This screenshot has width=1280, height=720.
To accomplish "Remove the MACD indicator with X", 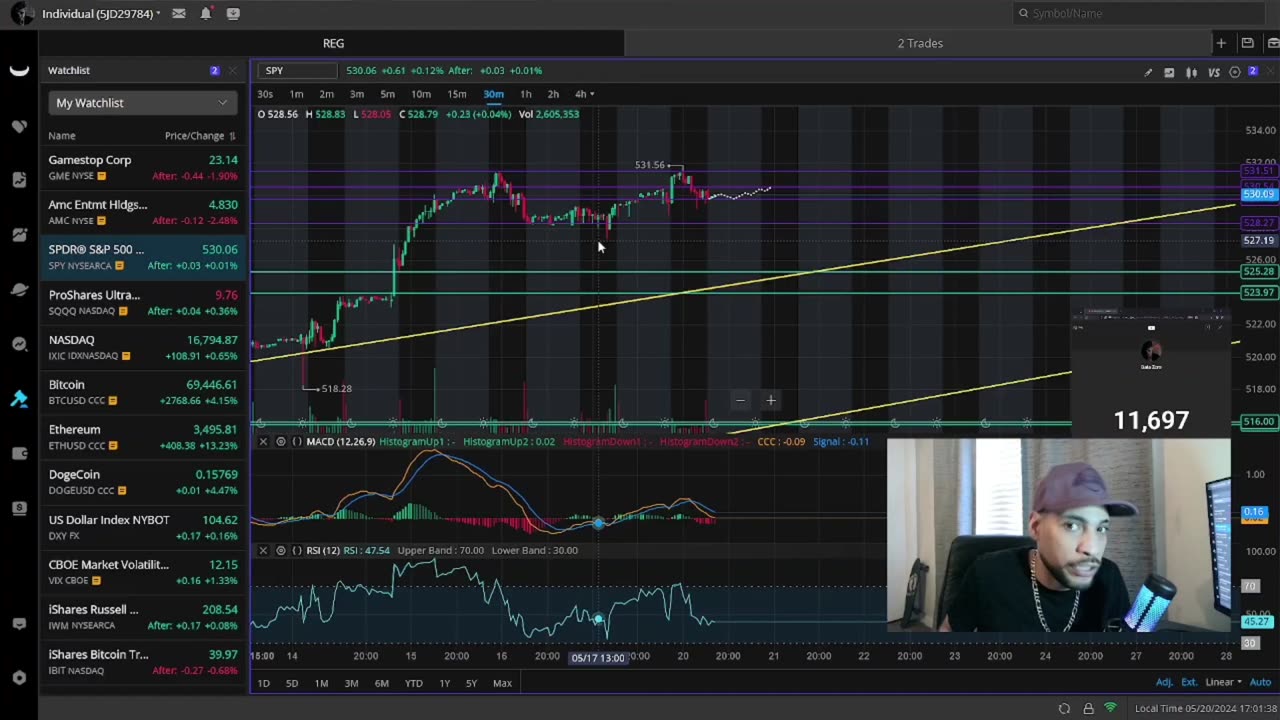I will 263,441.
